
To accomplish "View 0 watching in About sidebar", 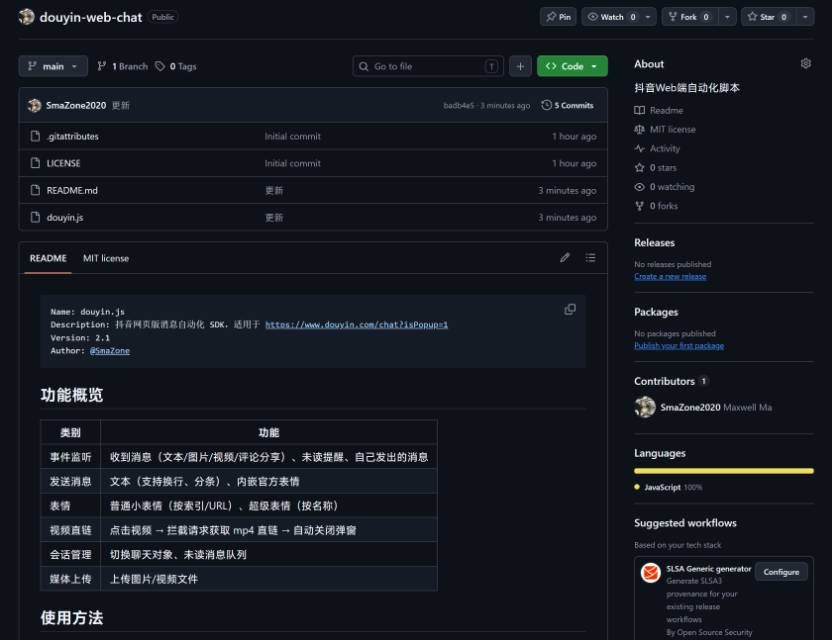I will click(664, 187).
